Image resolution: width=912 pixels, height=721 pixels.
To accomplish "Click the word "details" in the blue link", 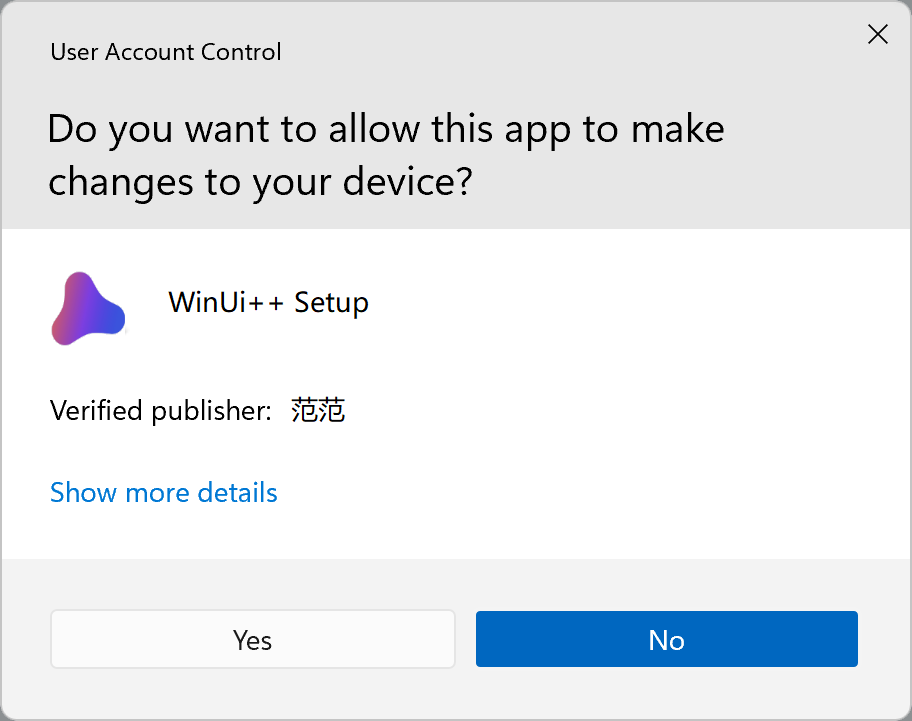I will [237, 493].
